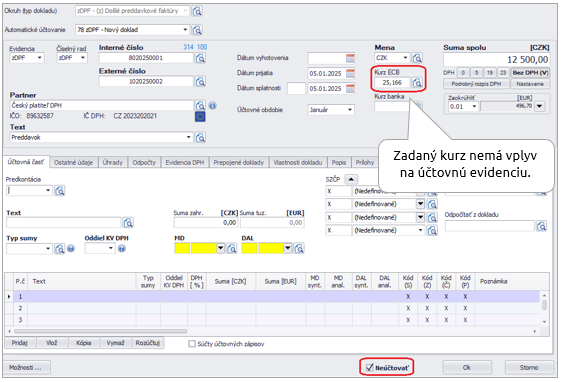Screen dimensions: 561x382
Task: Open calendar for Dátum splatnosti
Action: pyautogui.click(x=350, y=88)
